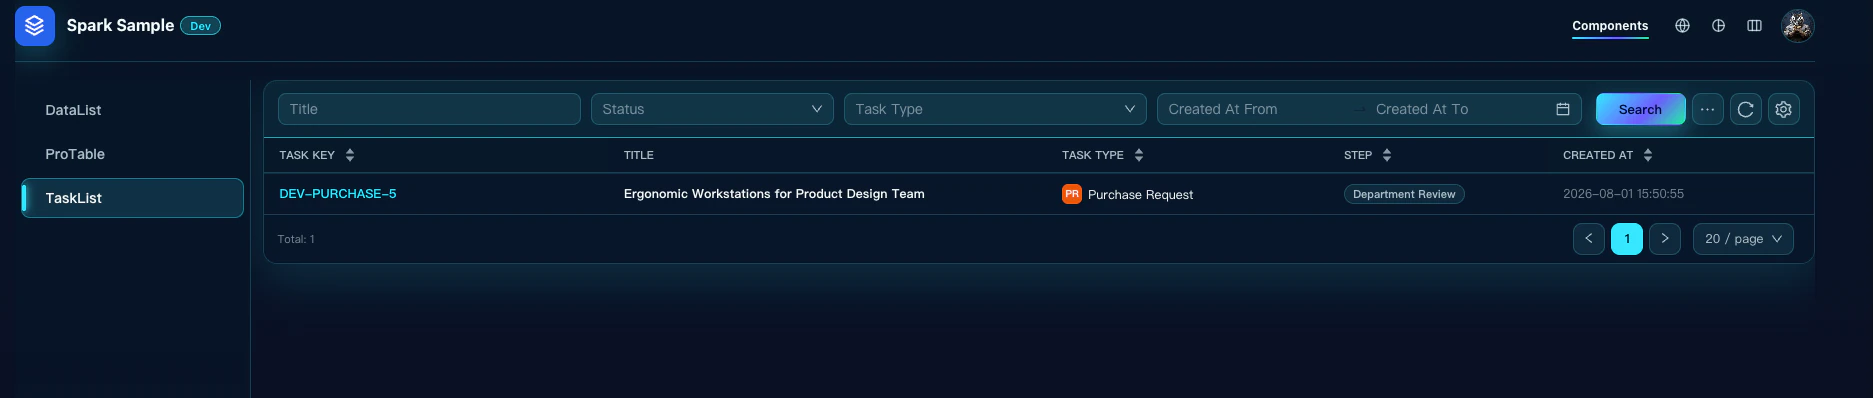The width and height of the screenshot is (1874, 398).
Task: Click the Spark Sample logo icon
Action: point(35,26)
